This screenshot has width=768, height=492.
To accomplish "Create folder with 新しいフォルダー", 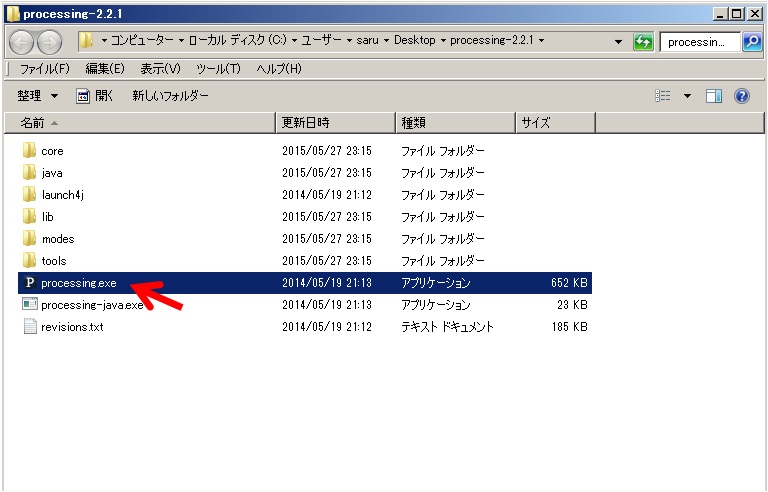I will (170, 96).
